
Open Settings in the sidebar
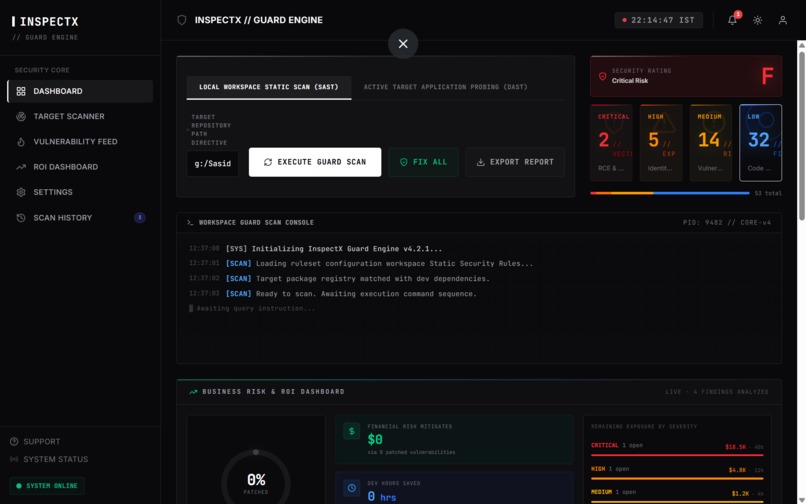[x=80, y=192]
